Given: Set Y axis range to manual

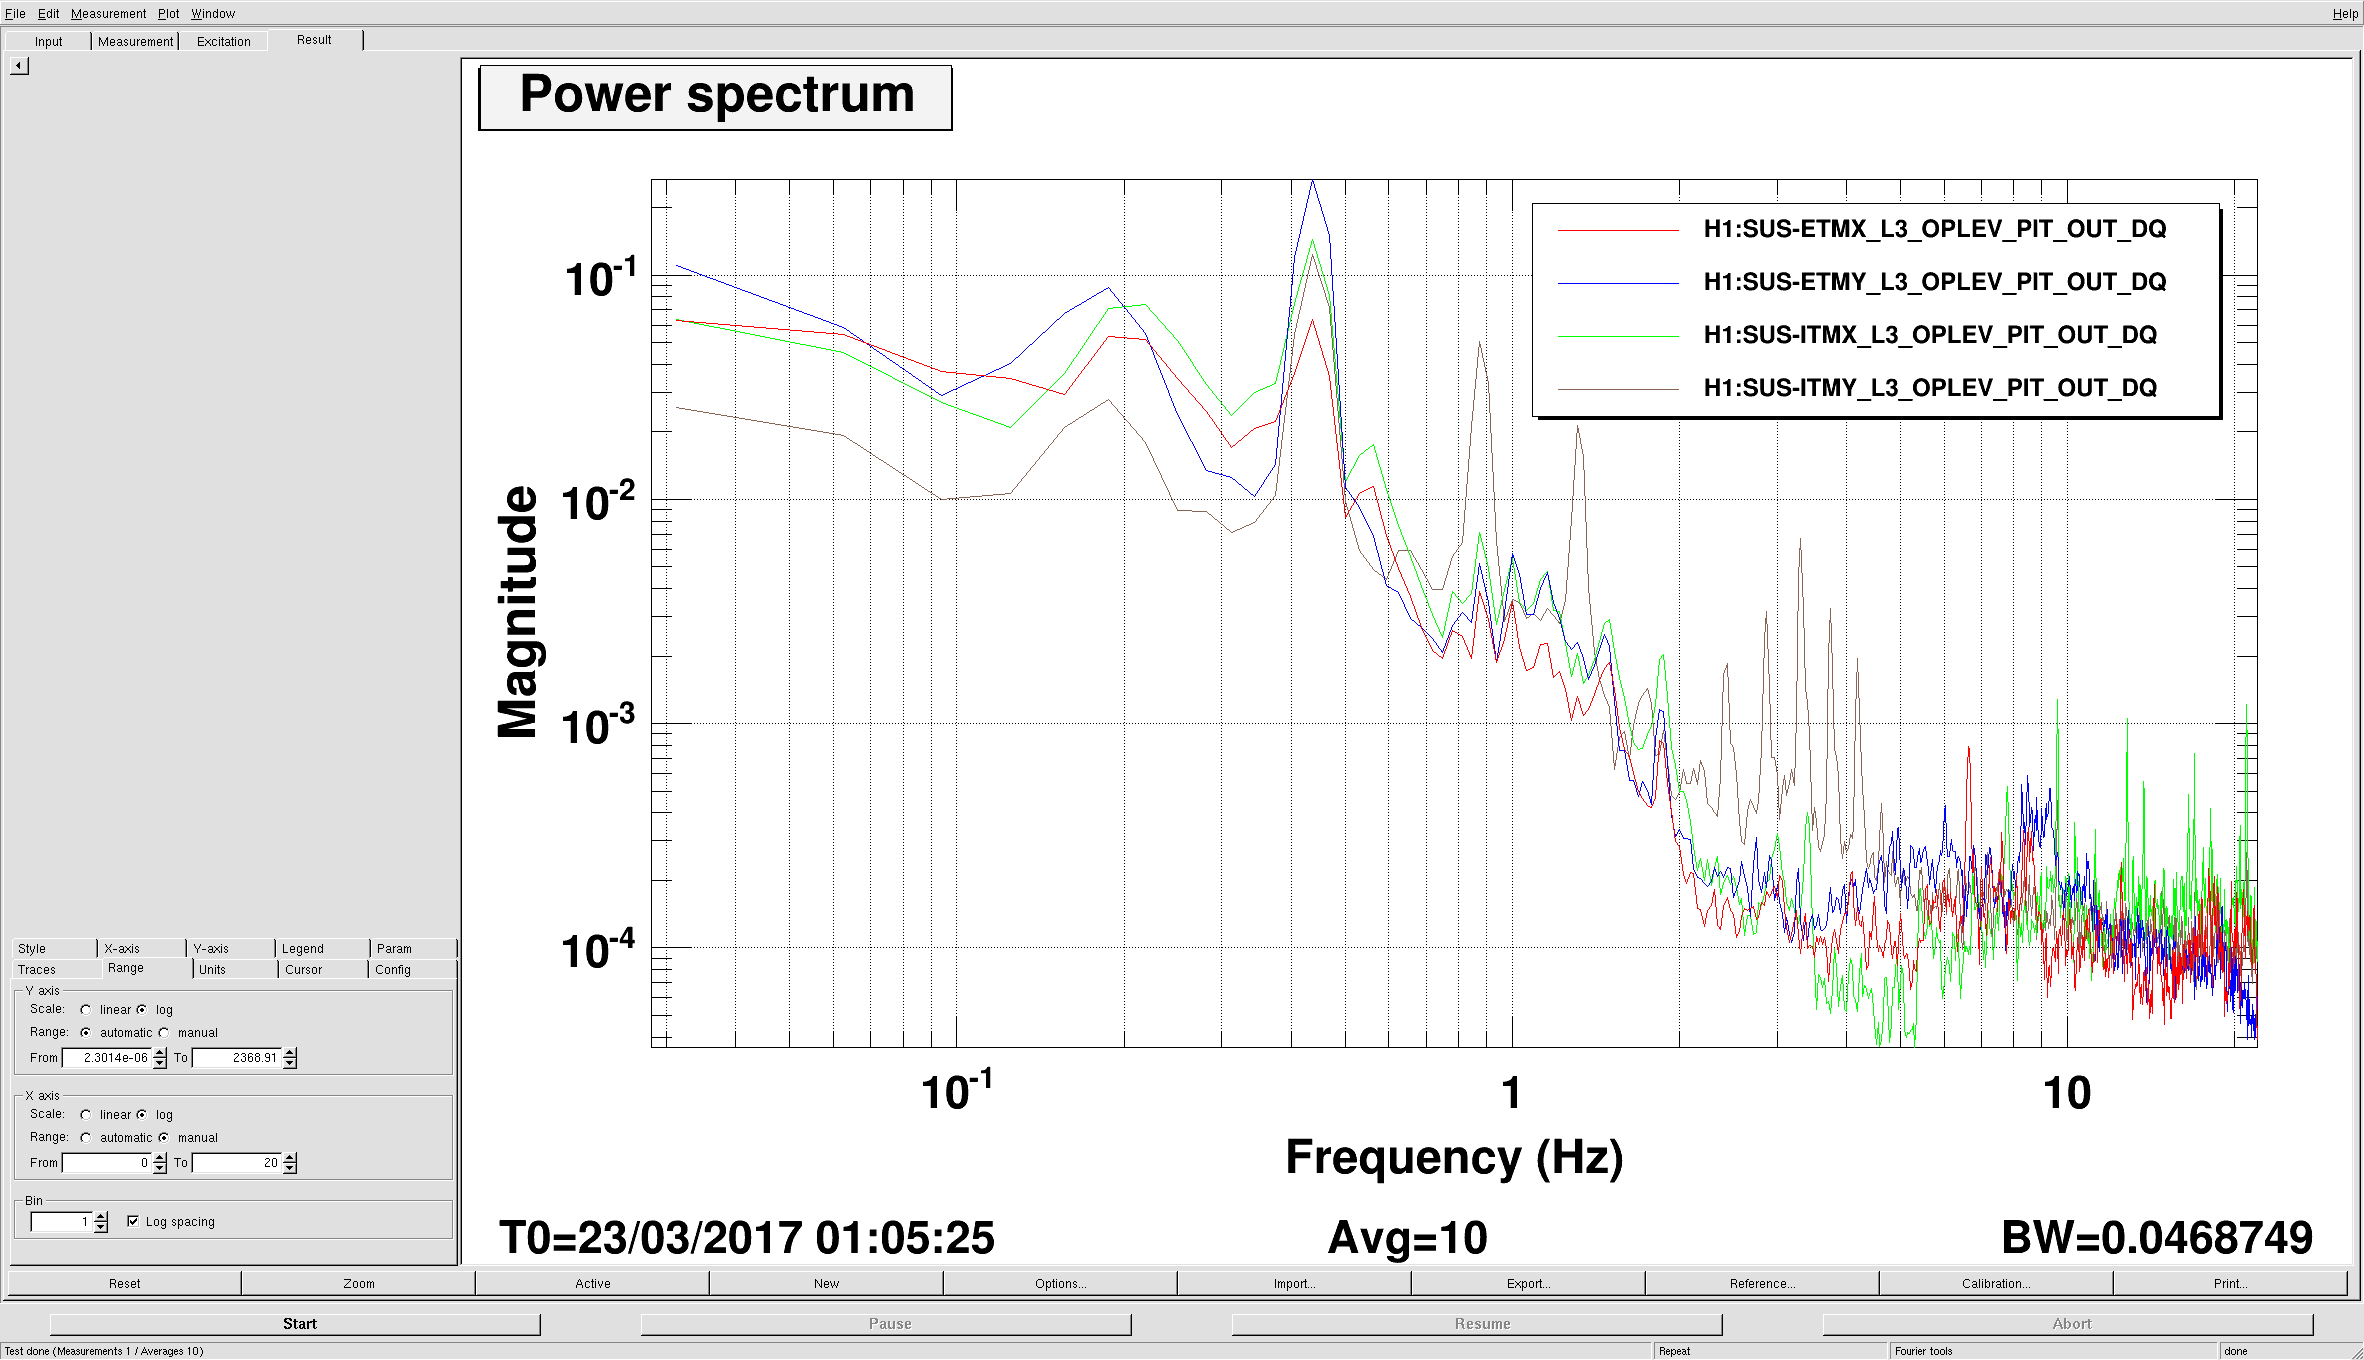Looking at the screenshot, I should pyautogui.click(x=164, y=1032).
